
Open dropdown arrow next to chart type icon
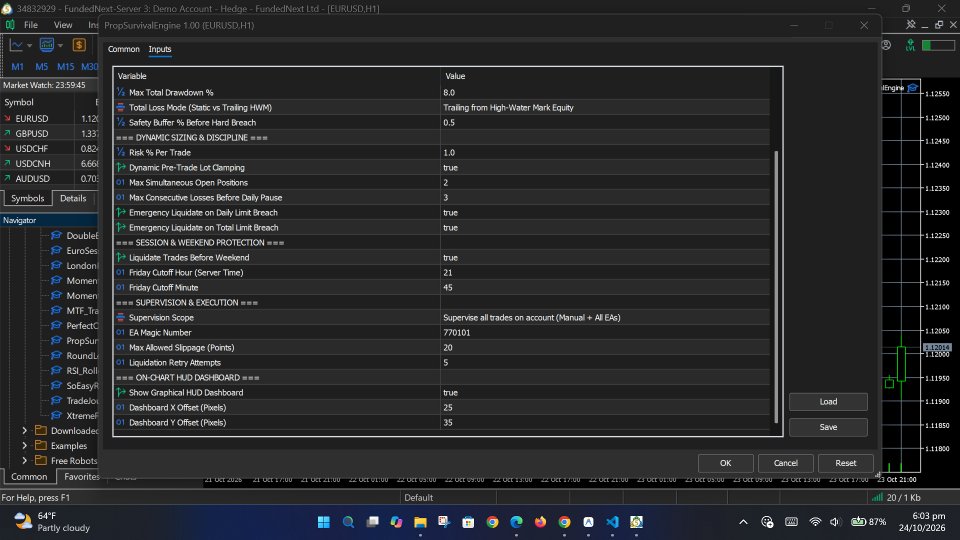click(x=29, y=46)
